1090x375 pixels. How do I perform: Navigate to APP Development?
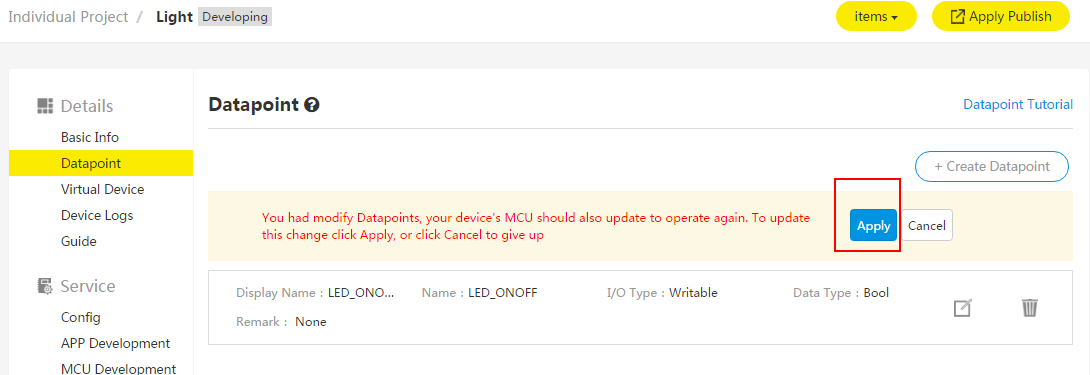(115, 344)
